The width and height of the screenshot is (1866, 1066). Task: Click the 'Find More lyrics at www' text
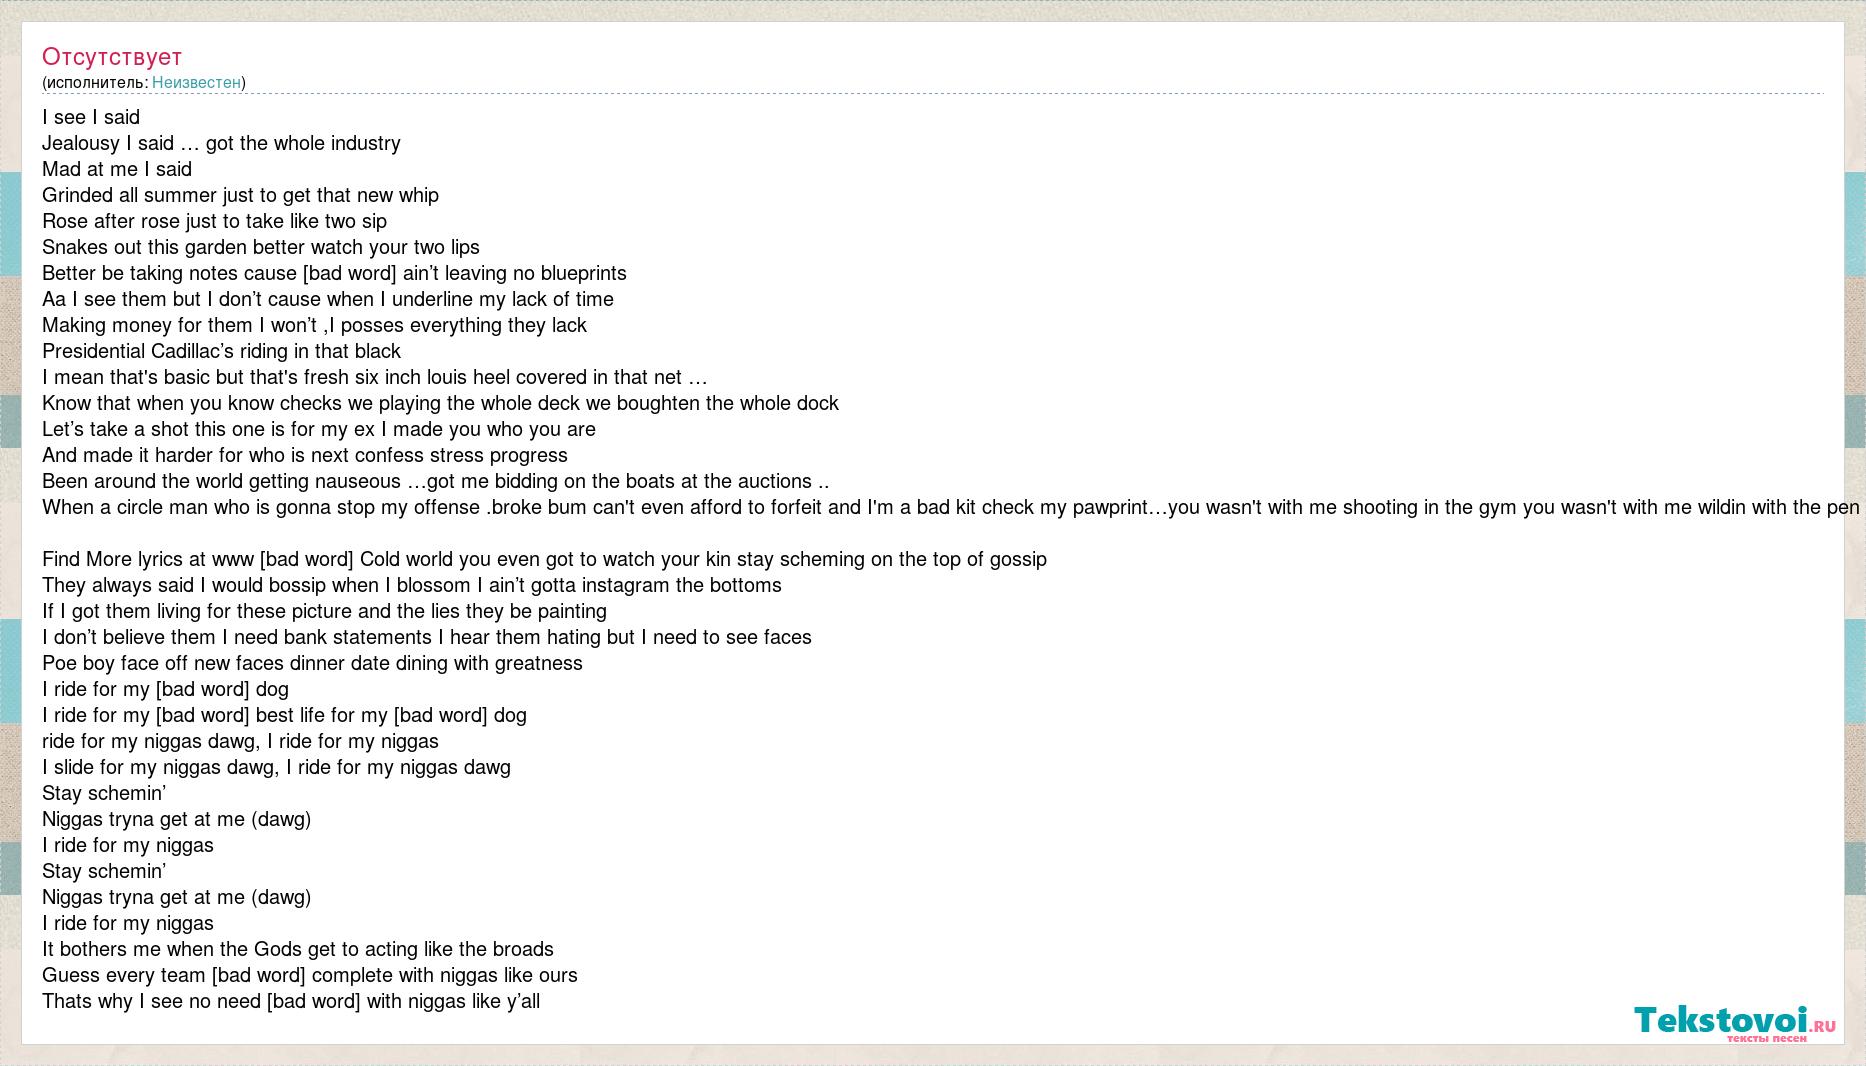point(148,559)
